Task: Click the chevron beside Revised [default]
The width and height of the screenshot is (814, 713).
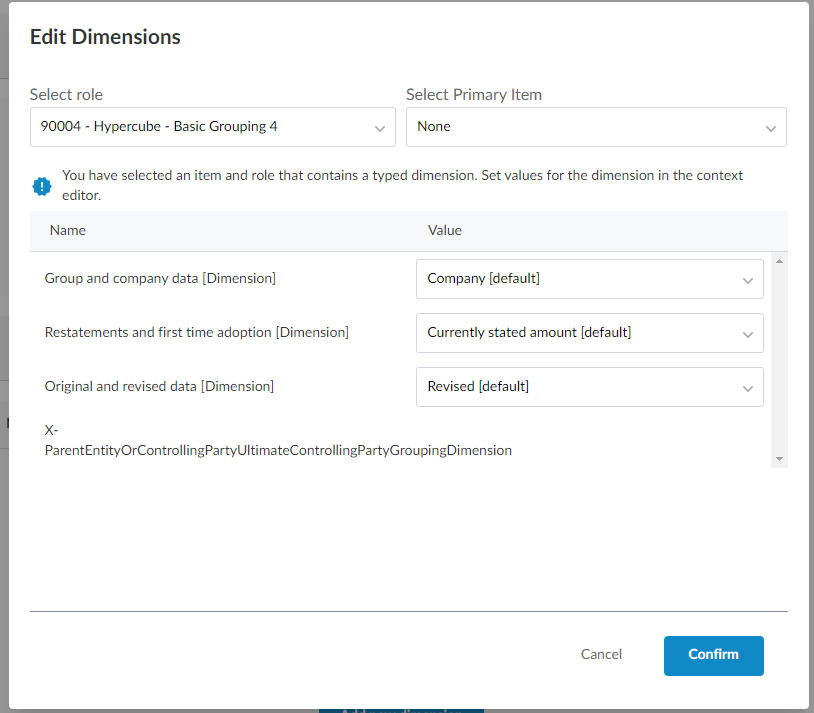Action: click(747, 388)
